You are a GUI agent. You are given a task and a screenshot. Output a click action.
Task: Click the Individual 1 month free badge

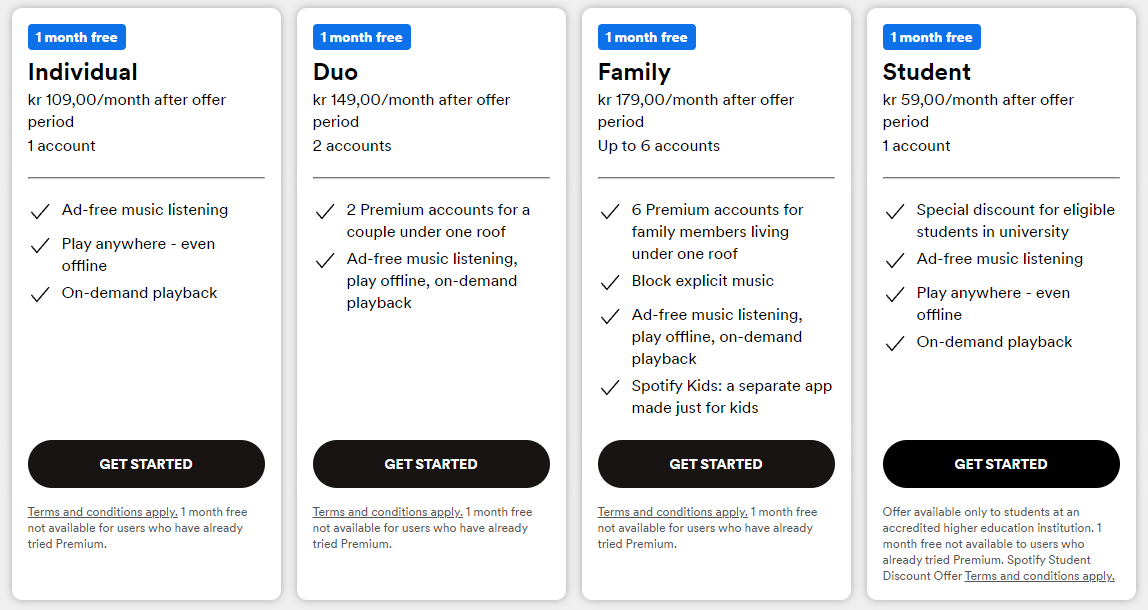click(x=77, y=37)
